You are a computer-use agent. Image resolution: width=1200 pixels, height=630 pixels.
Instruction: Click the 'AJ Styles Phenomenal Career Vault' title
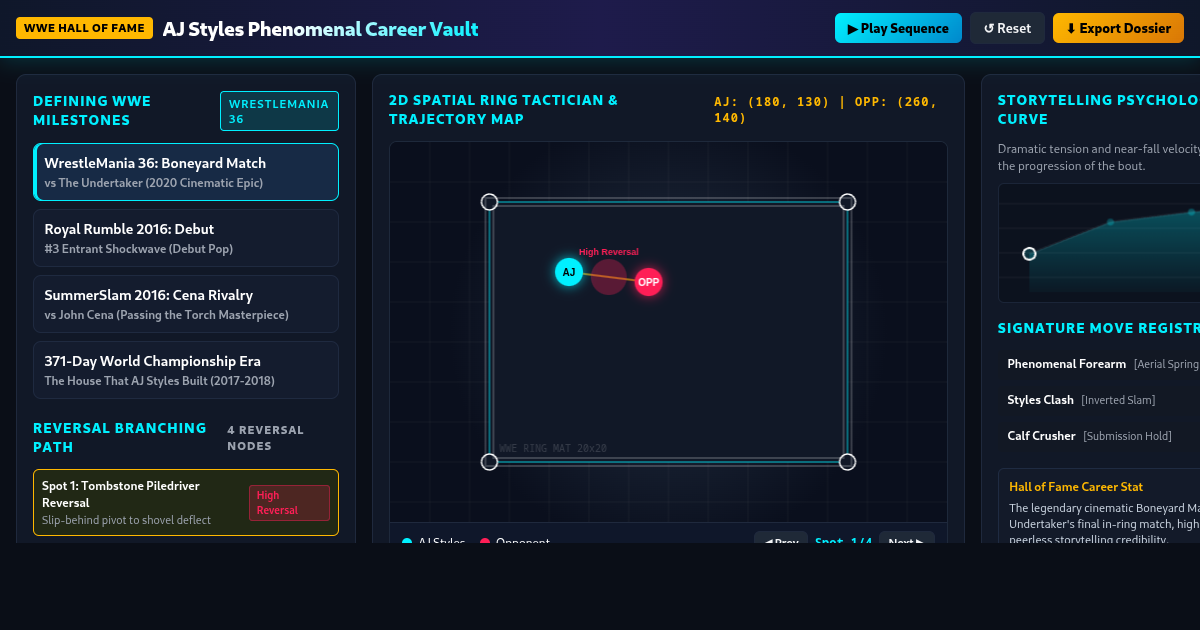pos(320,29)
